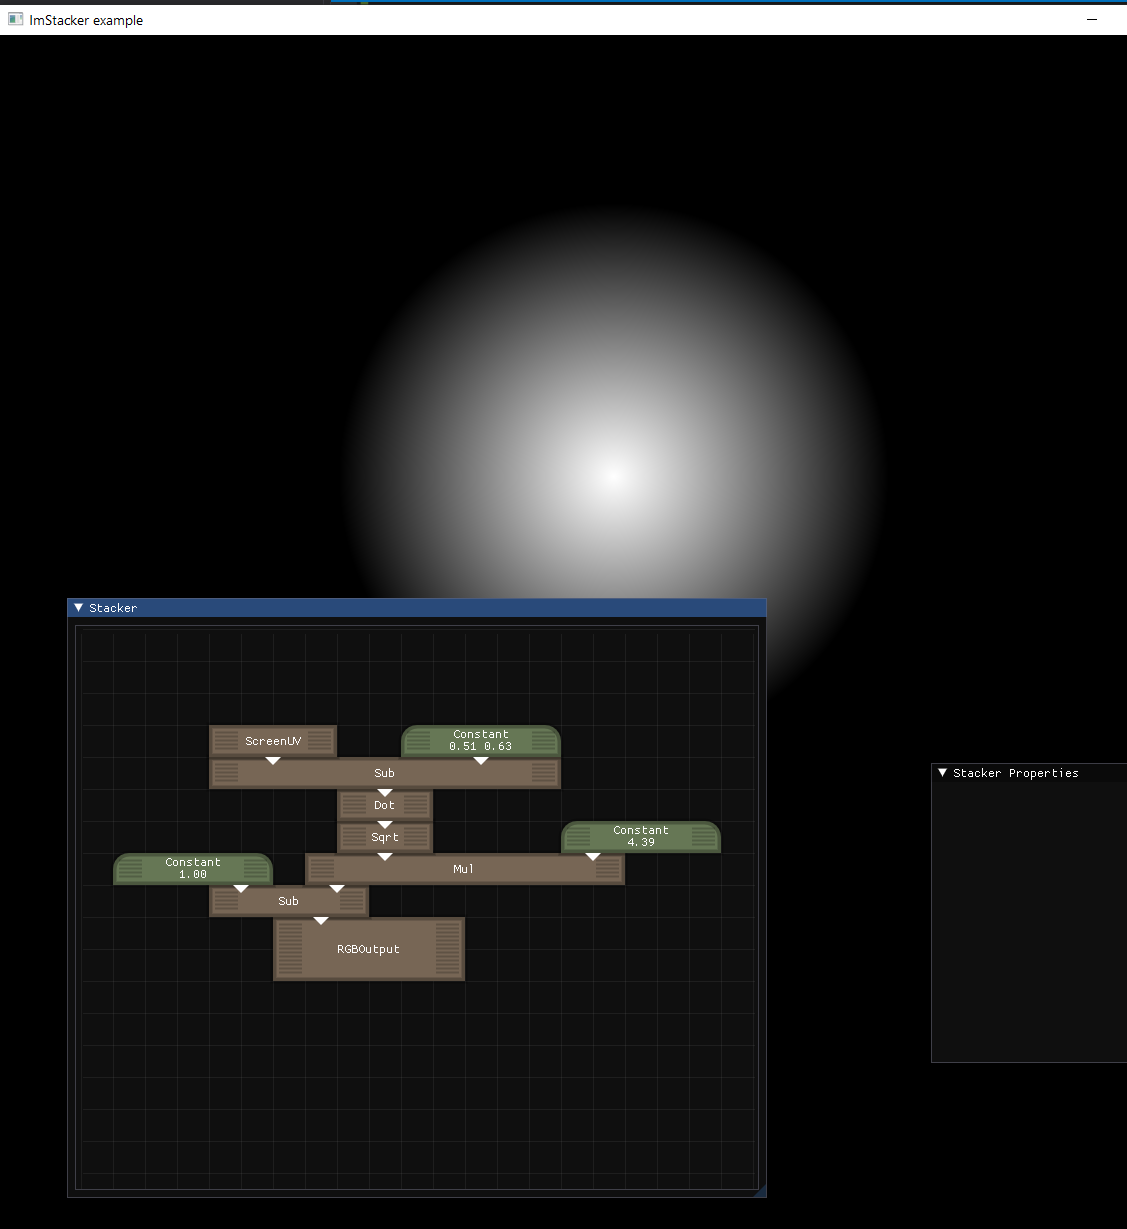
Task: Select the Constant 1.00 node
Action: pyautogui.click(x=192, y=869)
